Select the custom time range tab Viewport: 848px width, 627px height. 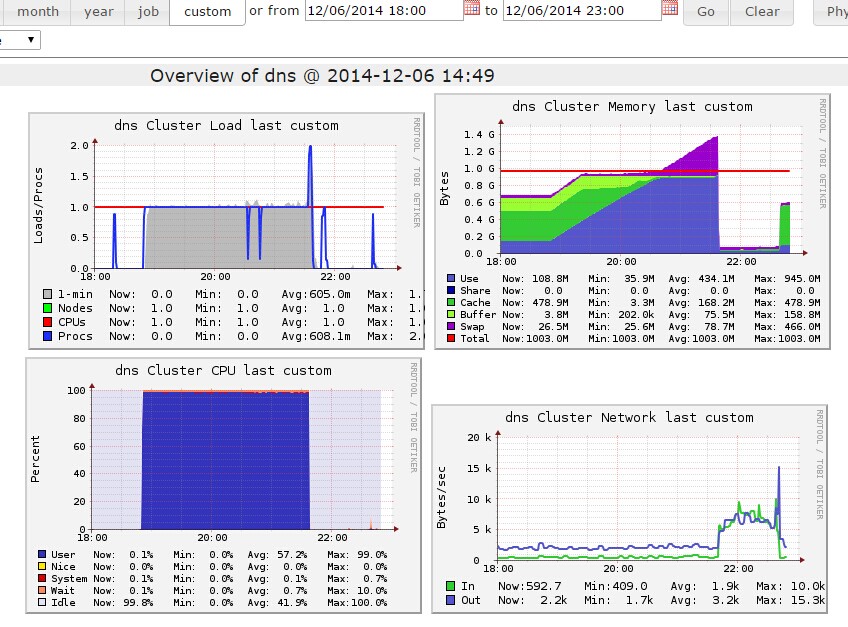207,12
